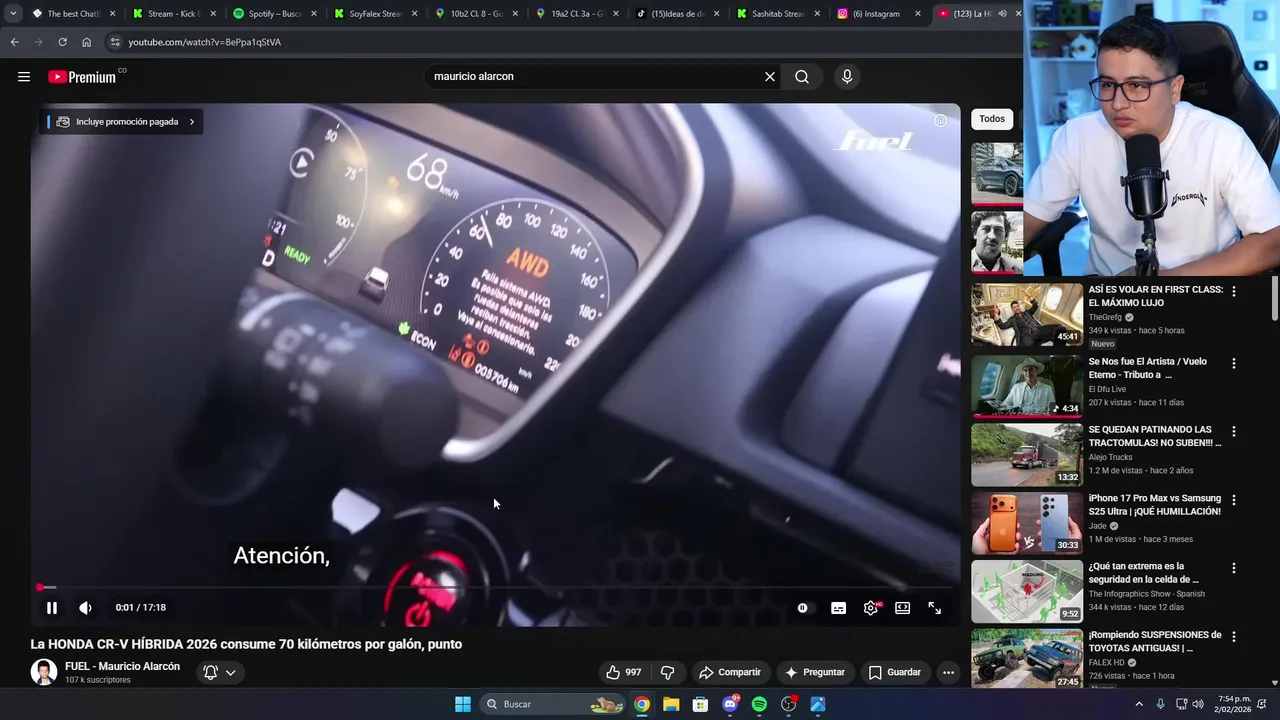The height and width of the screenshot is (720, 1280).
Task: Open 'iPhone 17 Pro Max vs Samsung' video title
Action: pos(1155,505)
